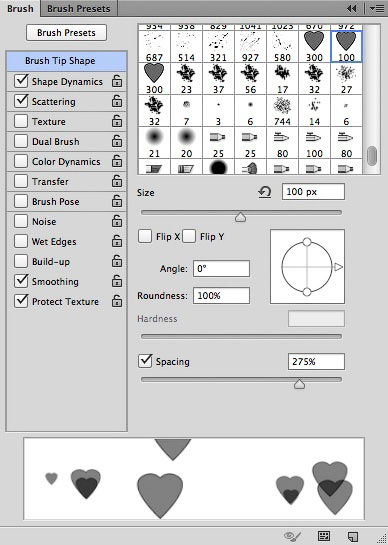Open Scattering settings label
Screen dimensions: 388x545
(x=54, y=101)
